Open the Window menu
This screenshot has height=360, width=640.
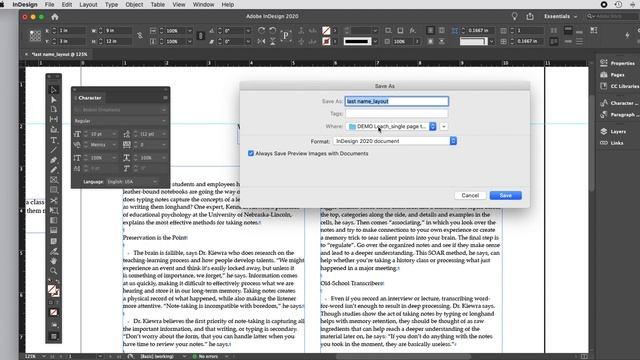point(203,4)
